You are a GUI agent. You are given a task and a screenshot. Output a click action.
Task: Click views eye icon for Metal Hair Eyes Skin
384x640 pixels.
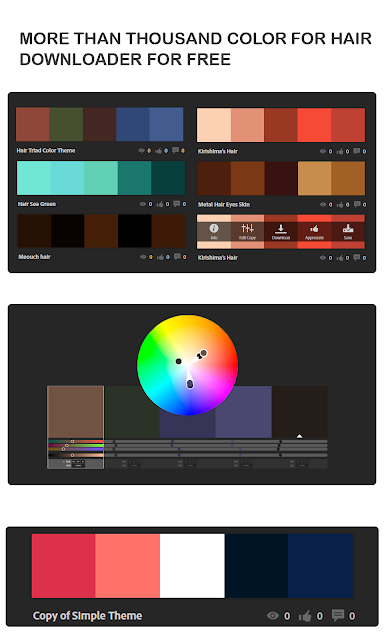pos(323,204)
